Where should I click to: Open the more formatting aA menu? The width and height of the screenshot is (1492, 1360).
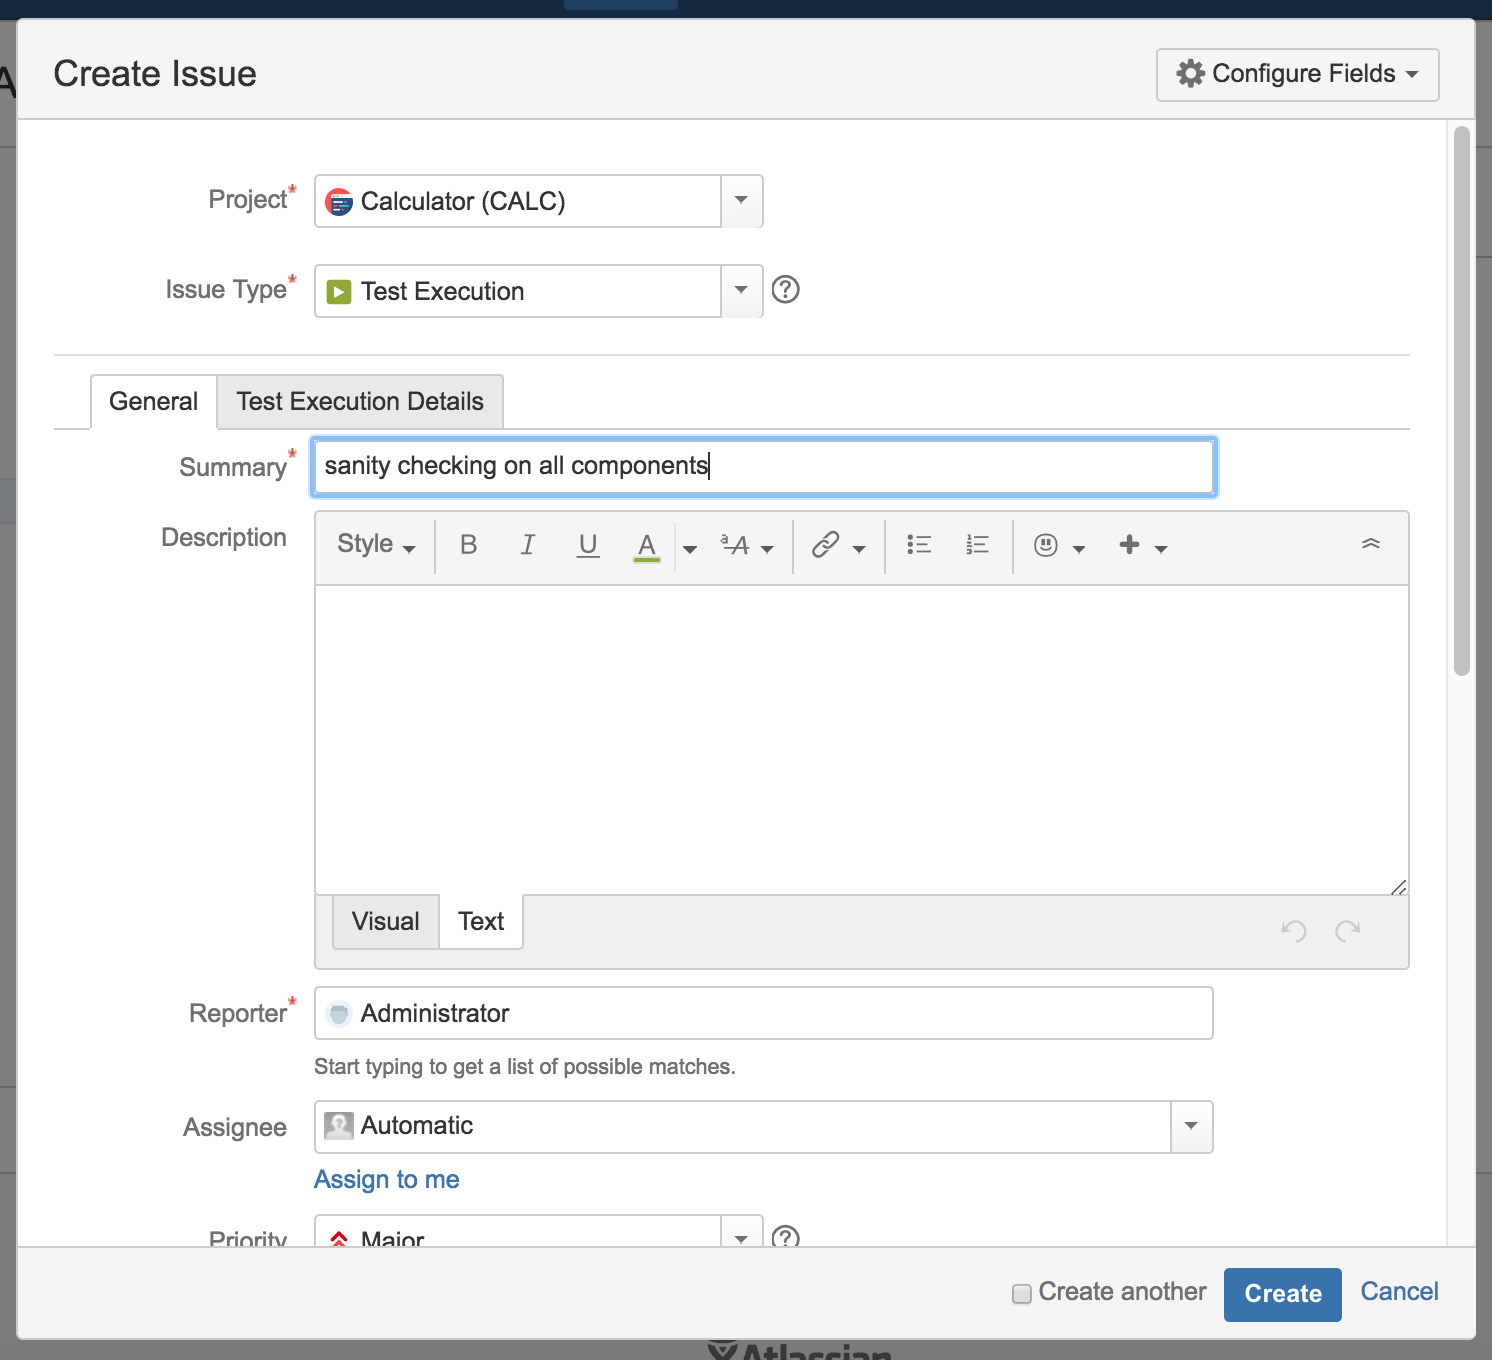click(747, 546)
